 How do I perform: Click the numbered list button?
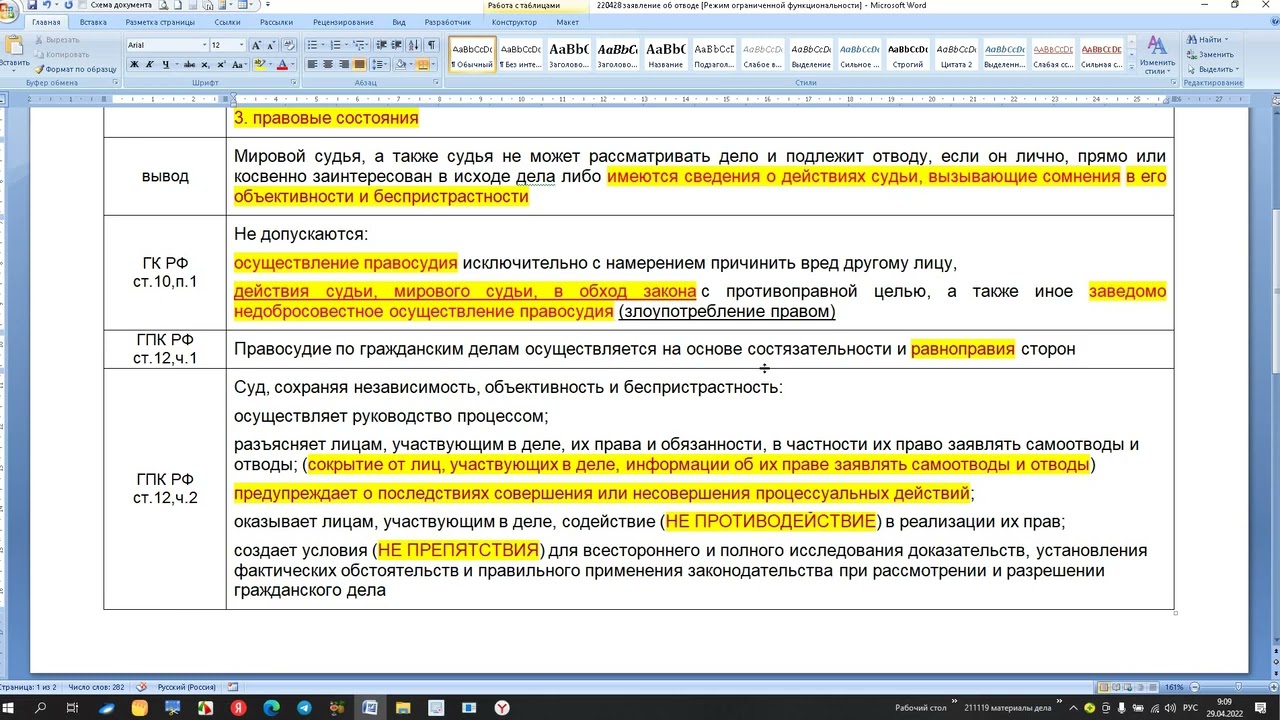click(x=336, y=45)
